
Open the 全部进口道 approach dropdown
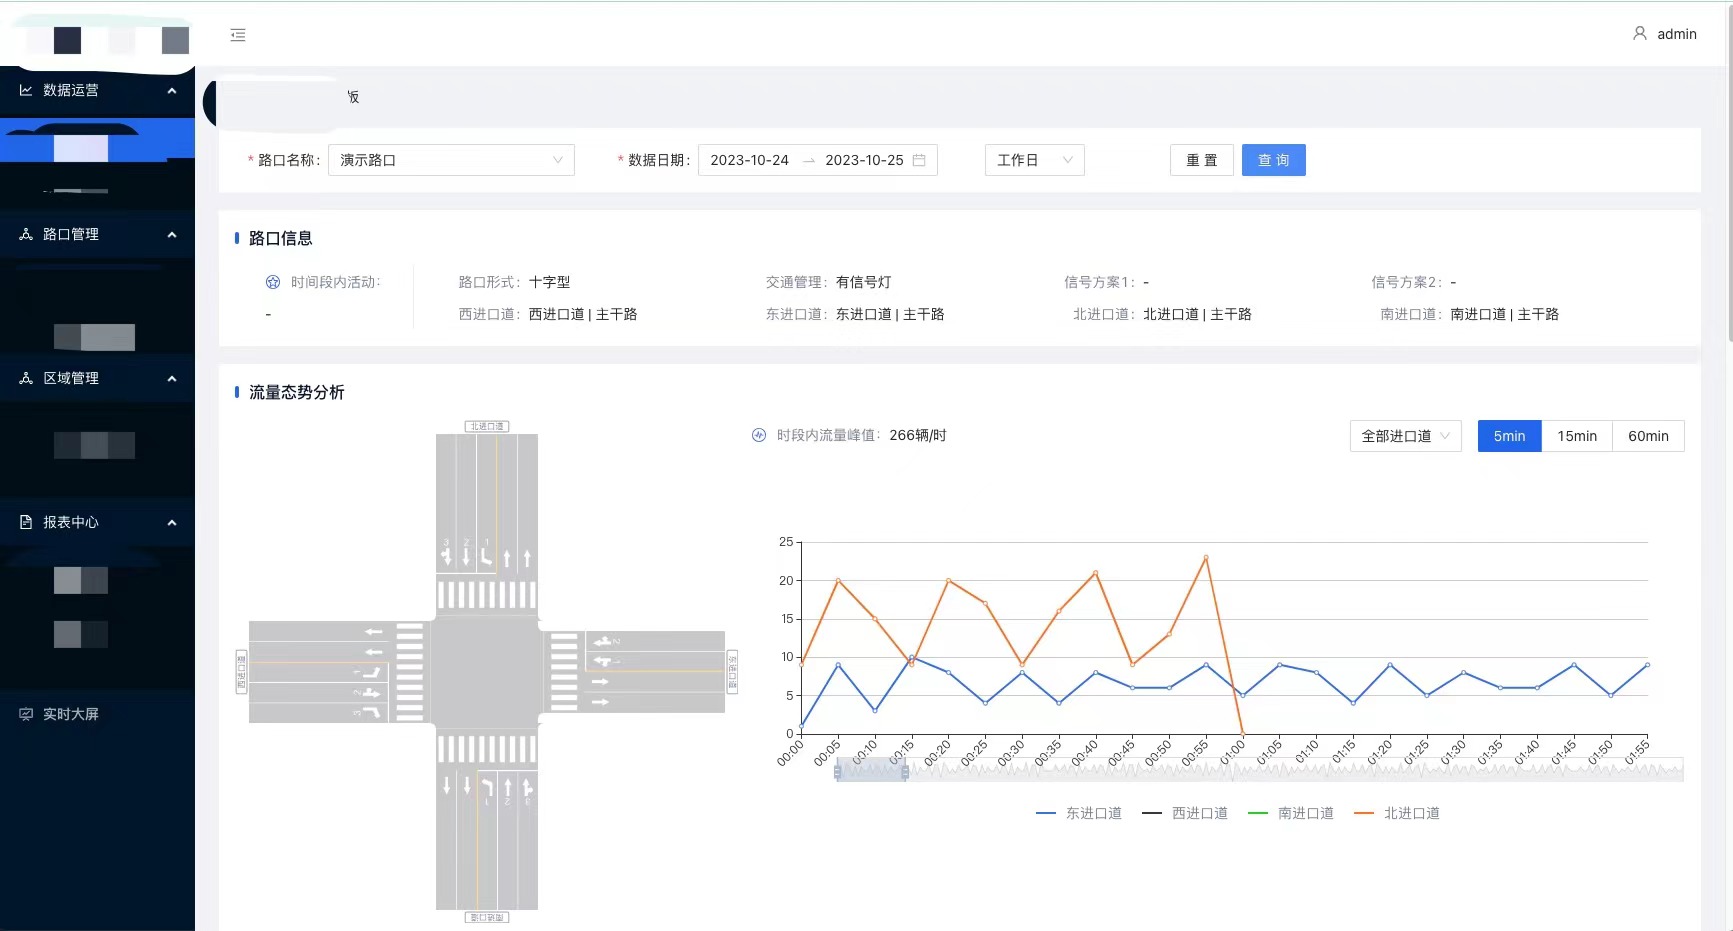[x=1406, y=436]
